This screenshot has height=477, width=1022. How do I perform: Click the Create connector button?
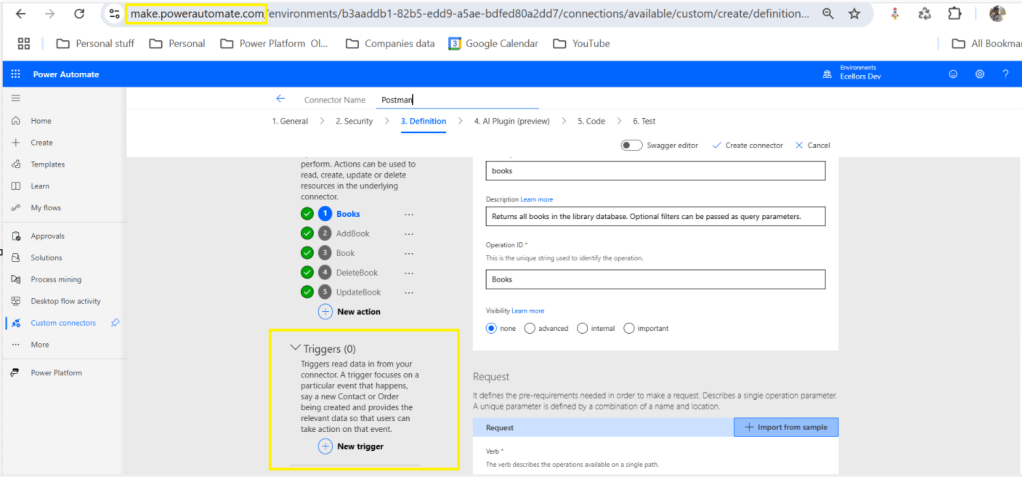pyautogui.click(x=747, y=145)
